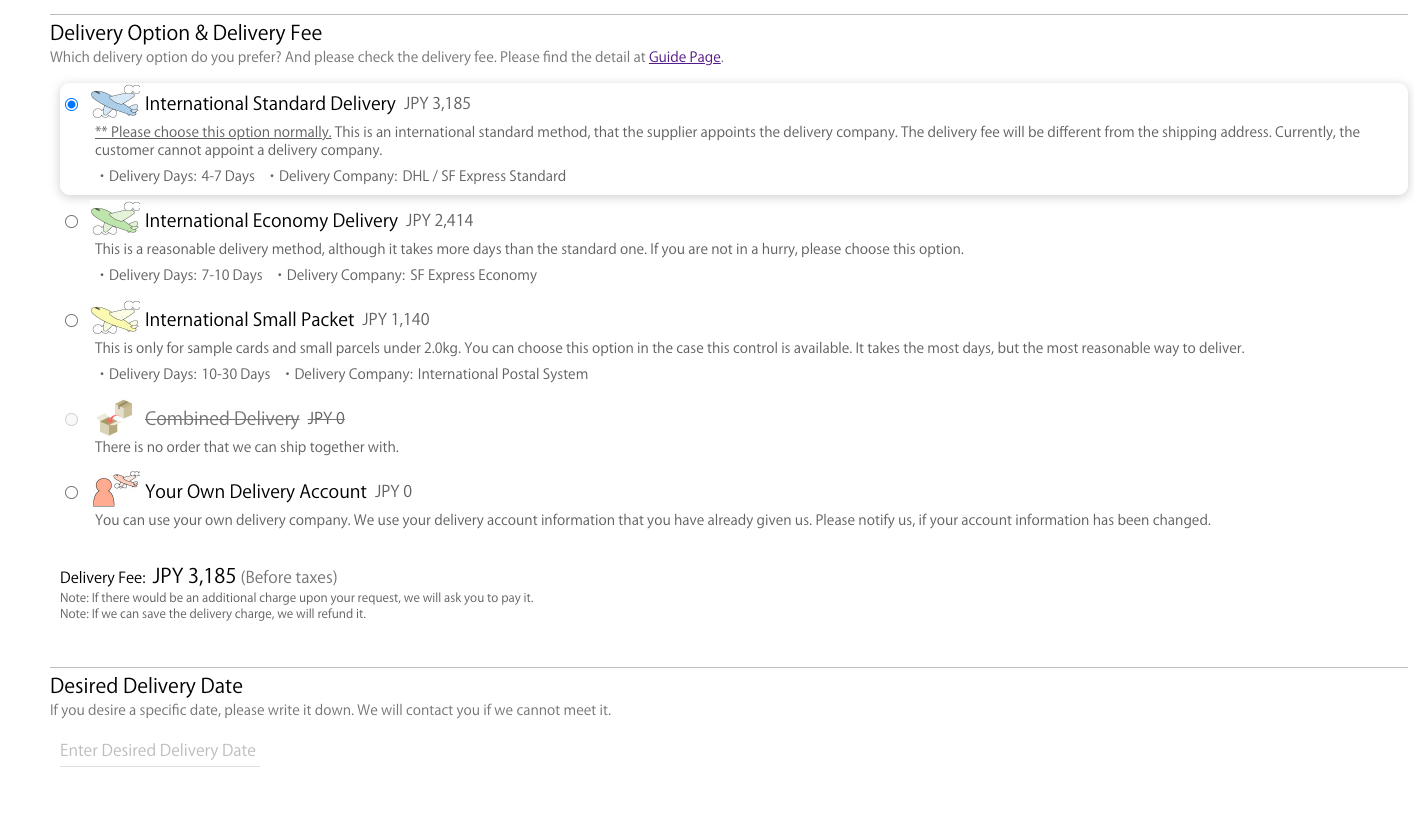
Task: Click the International Economy Delivery title text
Action: [271, 221]
